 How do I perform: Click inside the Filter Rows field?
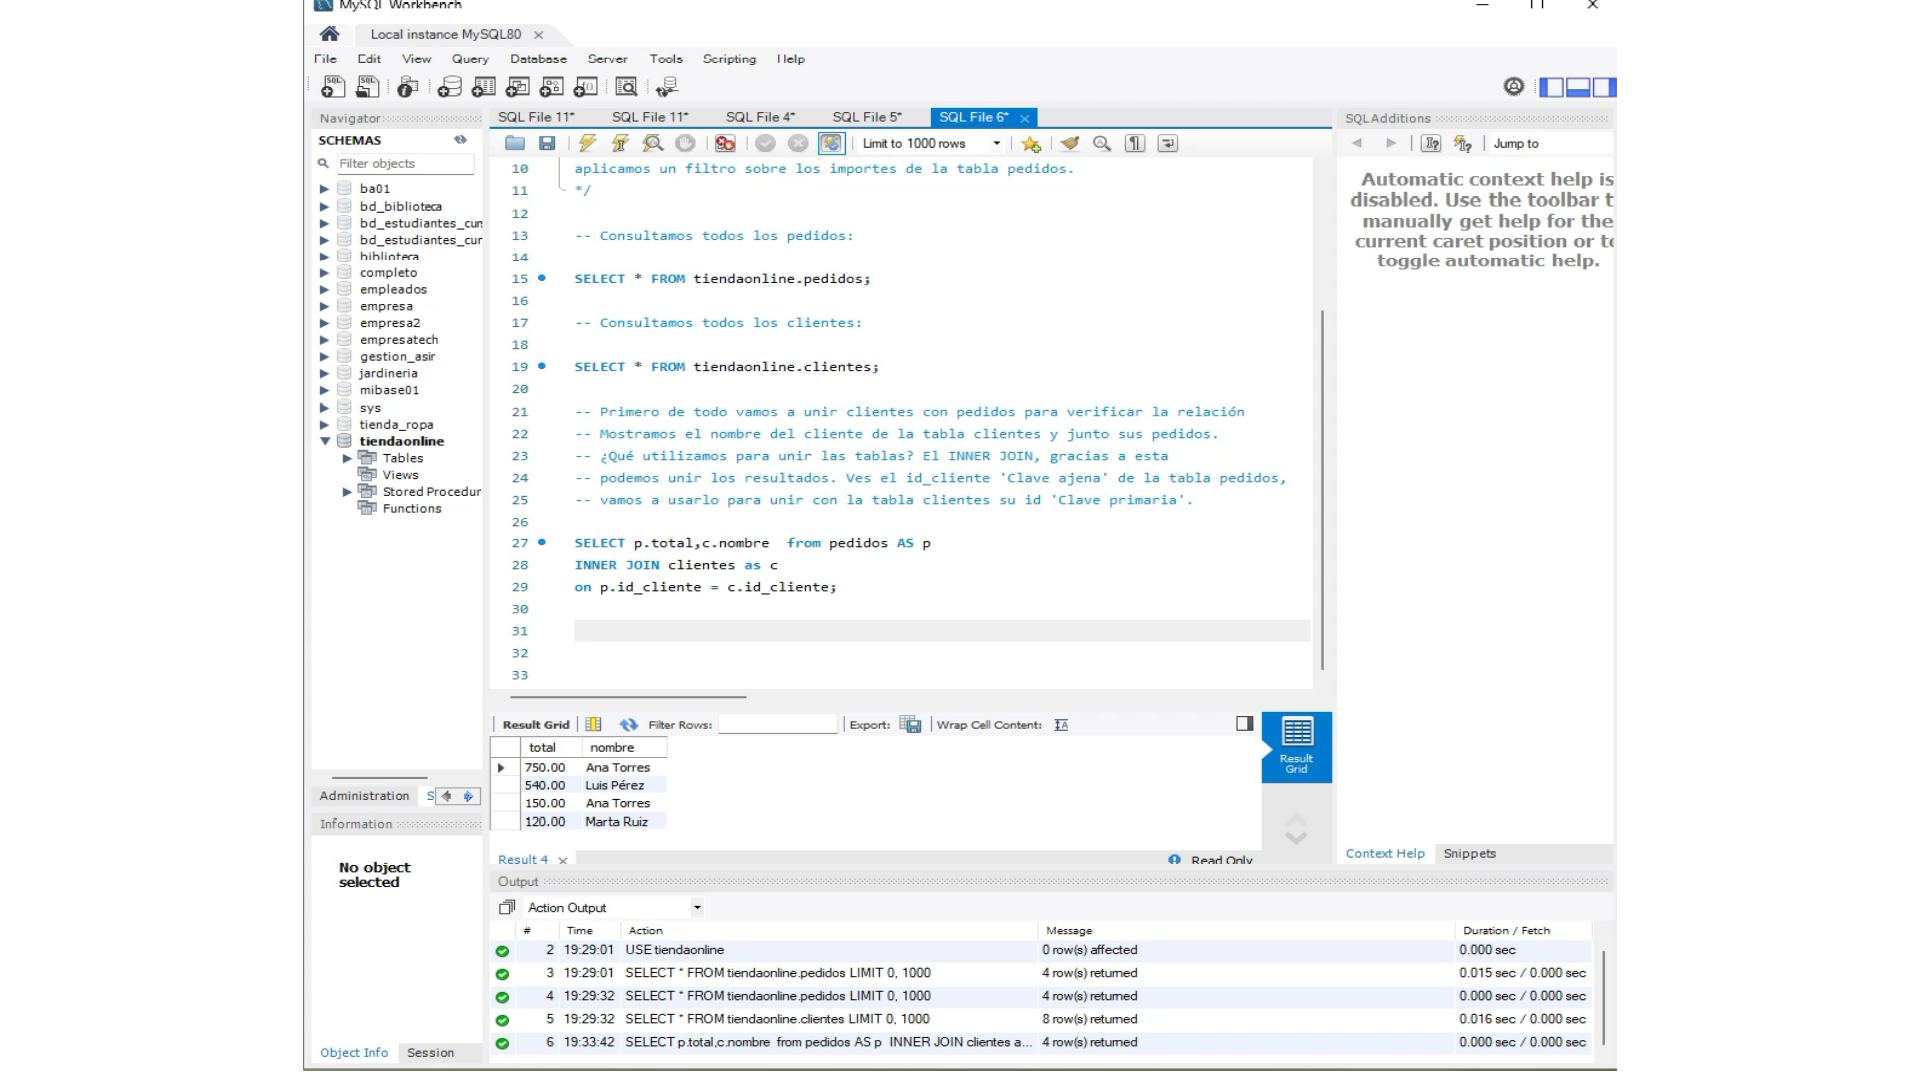click(778, 724)
